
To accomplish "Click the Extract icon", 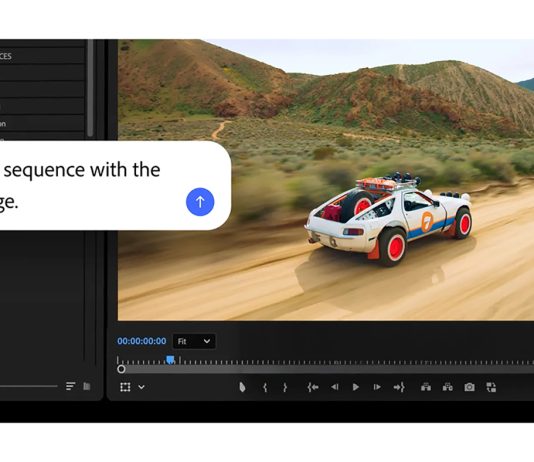I will pyautogui.click(x=447, y=387).
